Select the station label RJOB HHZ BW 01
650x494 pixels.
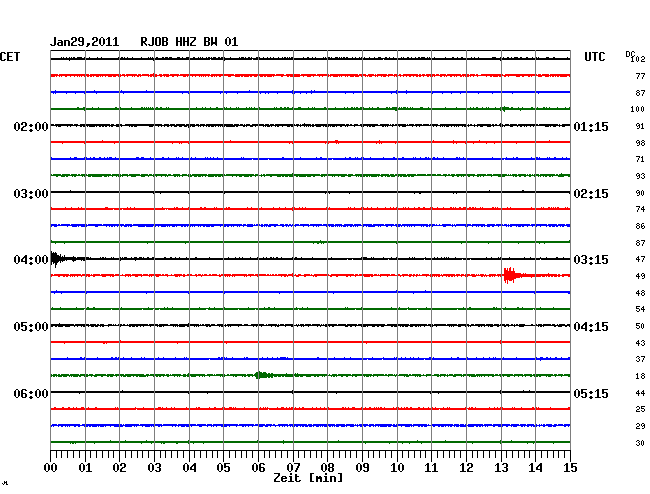[189, 42]
